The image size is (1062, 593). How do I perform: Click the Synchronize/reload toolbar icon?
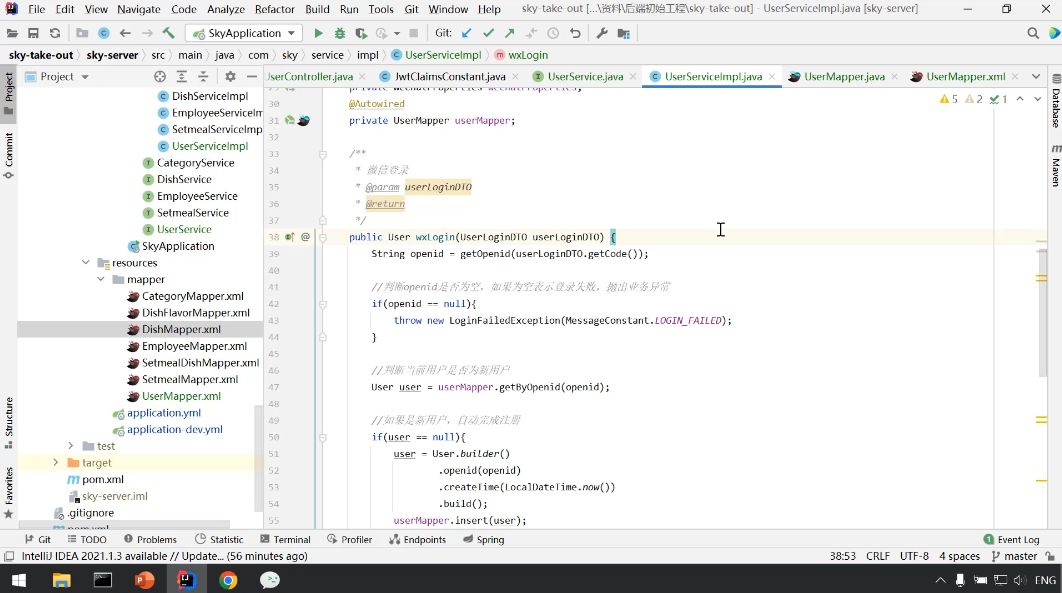tap(55, 33)
